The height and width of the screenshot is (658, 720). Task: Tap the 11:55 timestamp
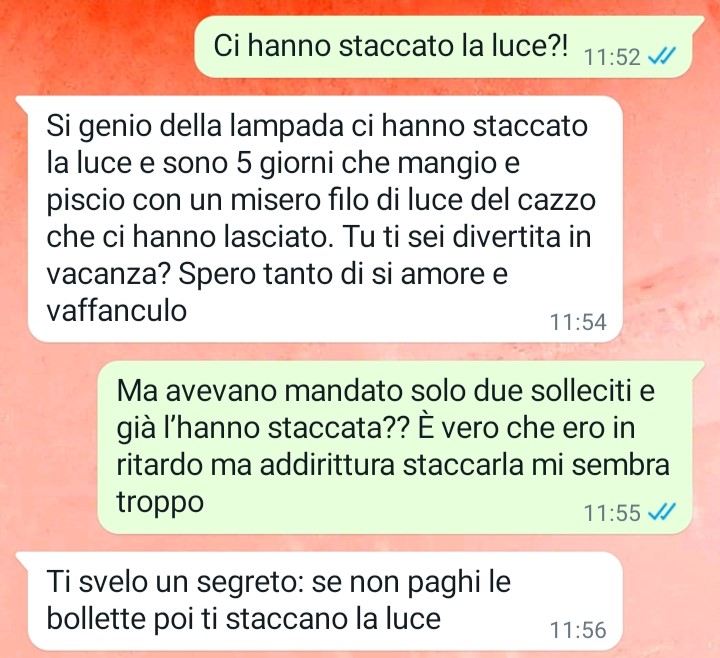612,512
